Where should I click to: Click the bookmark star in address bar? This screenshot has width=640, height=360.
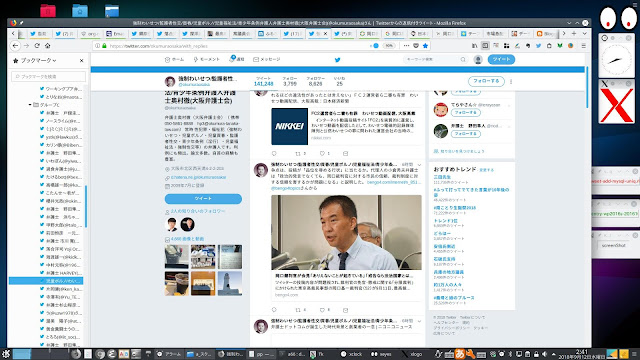[x=425, y=46]
